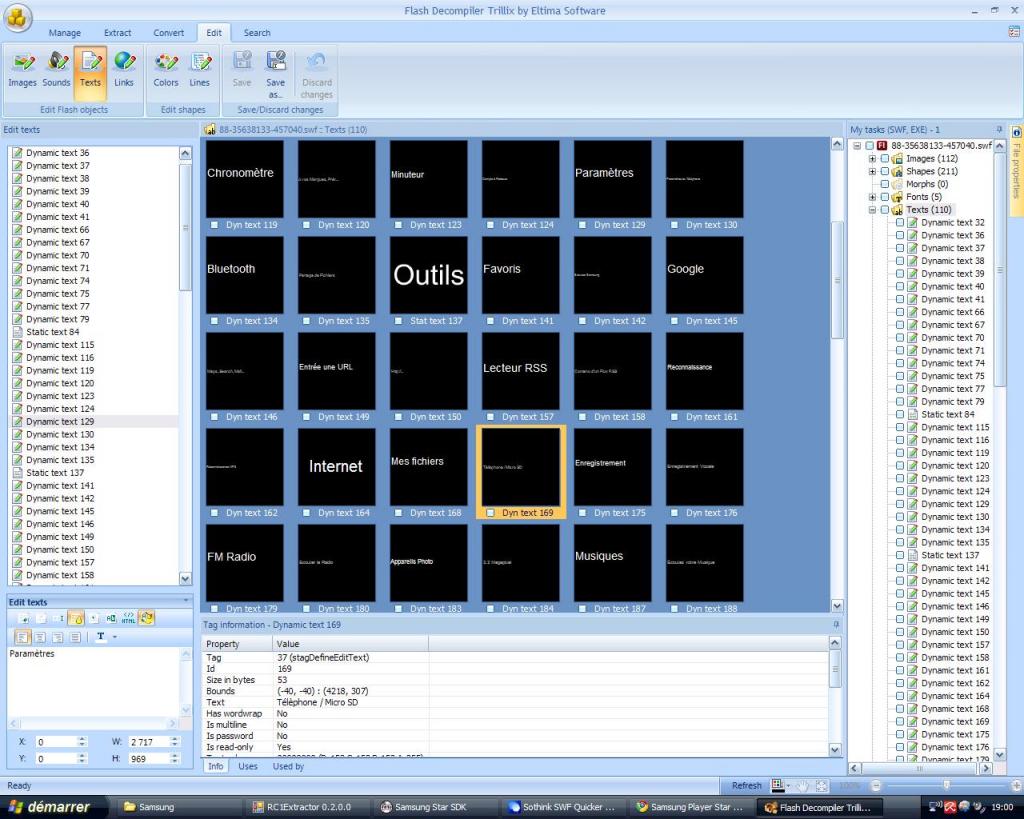Open the Colors shape editor
Screen dimensions: 1024x819
coord(165,70)
